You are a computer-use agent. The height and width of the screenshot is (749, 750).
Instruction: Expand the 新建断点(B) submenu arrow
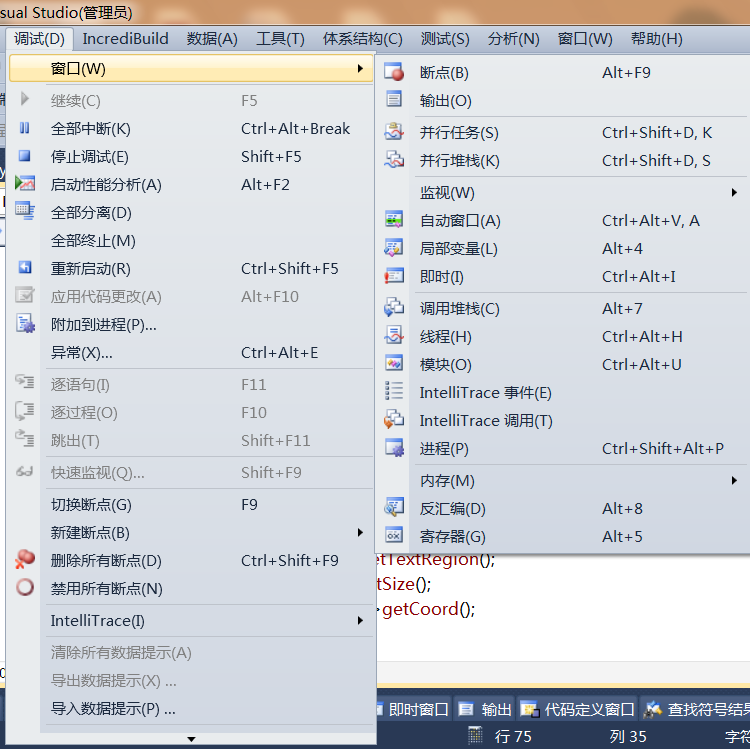point(360,532)
